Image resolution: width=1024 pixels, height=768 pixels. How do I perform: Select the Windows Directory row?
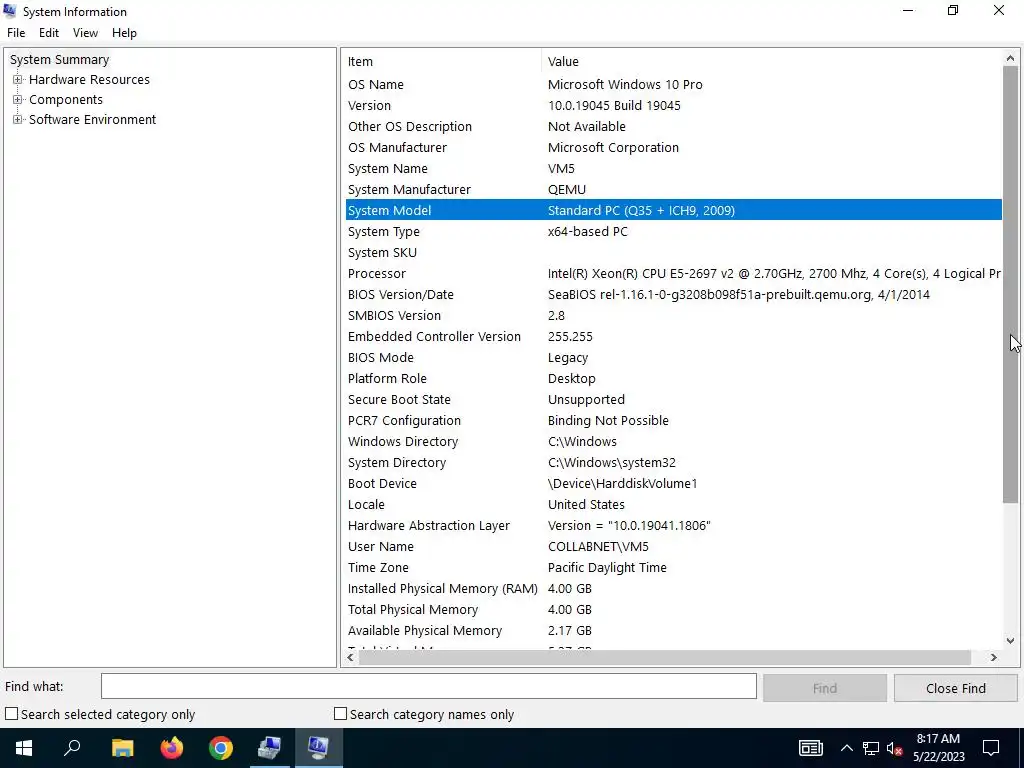point(673,441)
